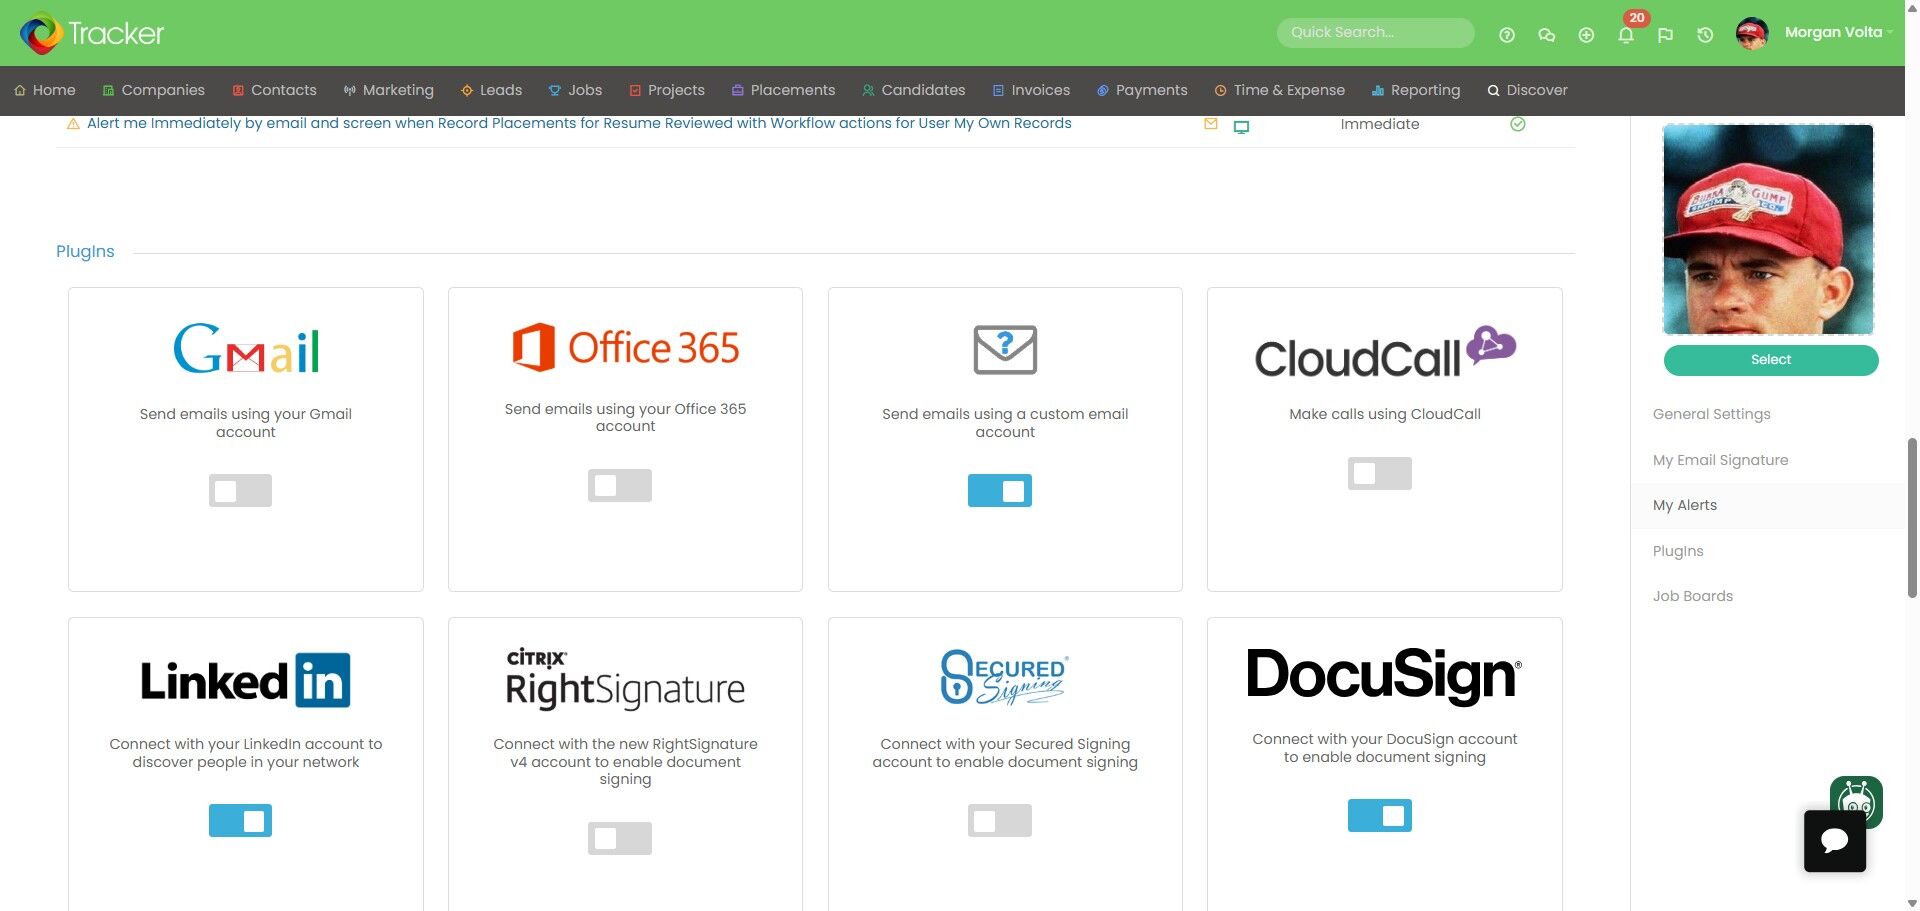The image size is (1920, 911).
Task: Open the Reporting menu
Action: pos(1416,90)
